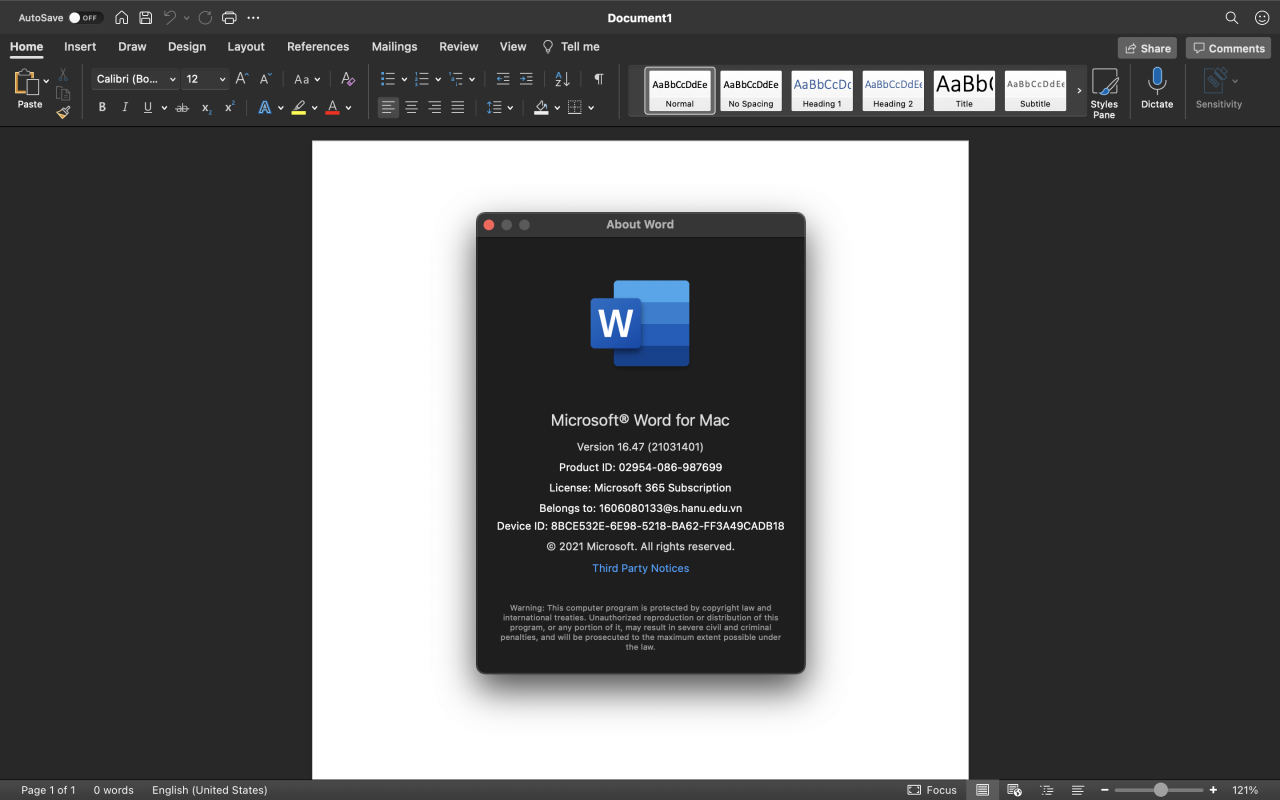
Task: Save the document with floppy icon
Action: (x=146, y=18)
